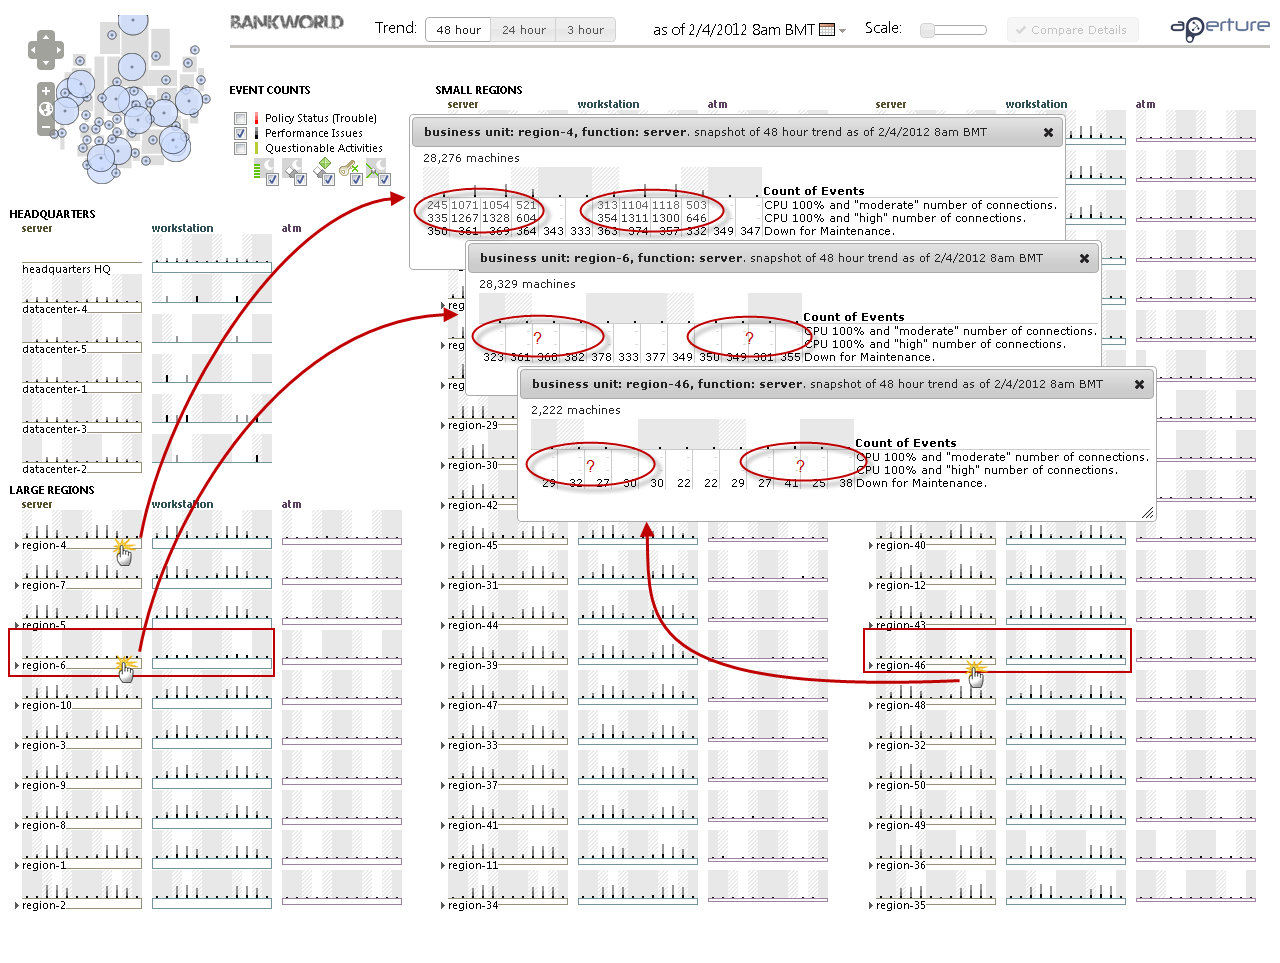Click the '28,276 machines' text
The image size is (1280, 963).
[x=471, y=158]
